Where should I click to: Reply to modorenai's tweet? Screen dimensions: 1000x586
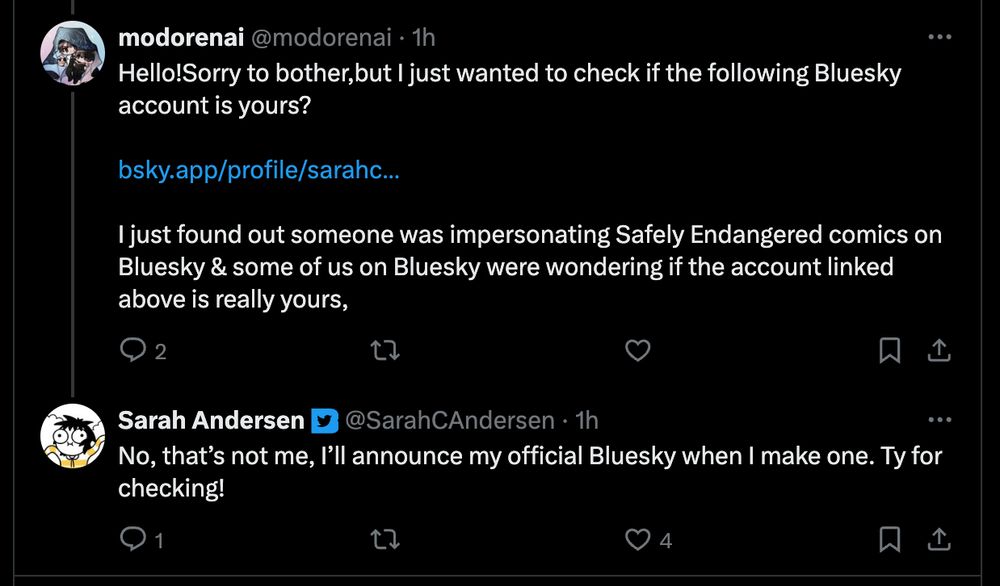pyautogui.click(x=134, y=351)
